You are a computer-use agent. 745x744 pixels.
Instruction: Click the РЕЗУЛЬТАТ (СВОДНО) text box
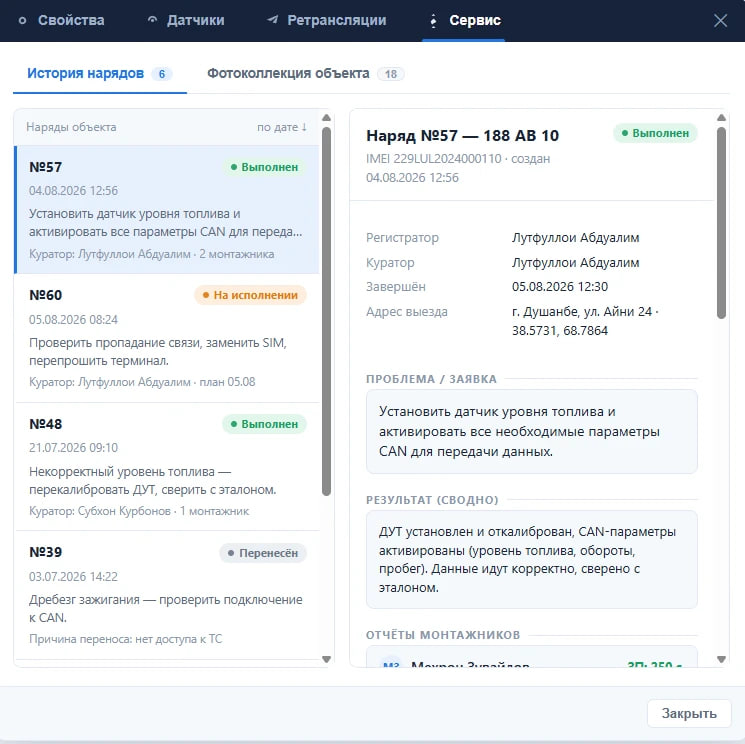pos(532,560)
